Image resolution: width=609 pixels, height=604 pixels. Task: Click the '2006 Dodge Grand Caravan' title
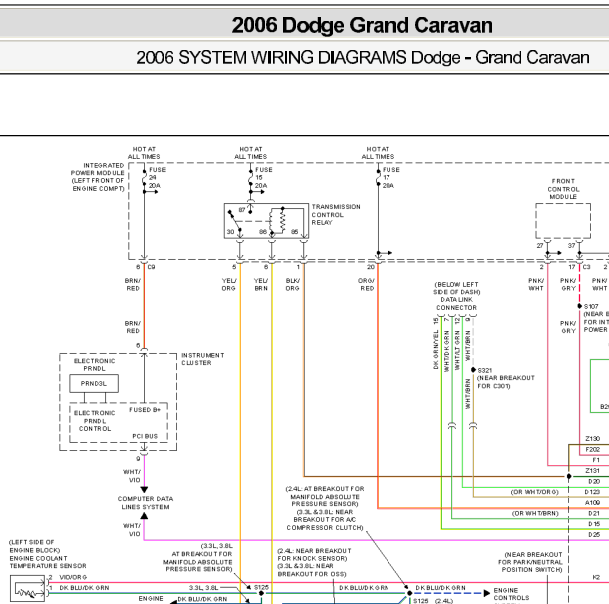tap(362, 25)
